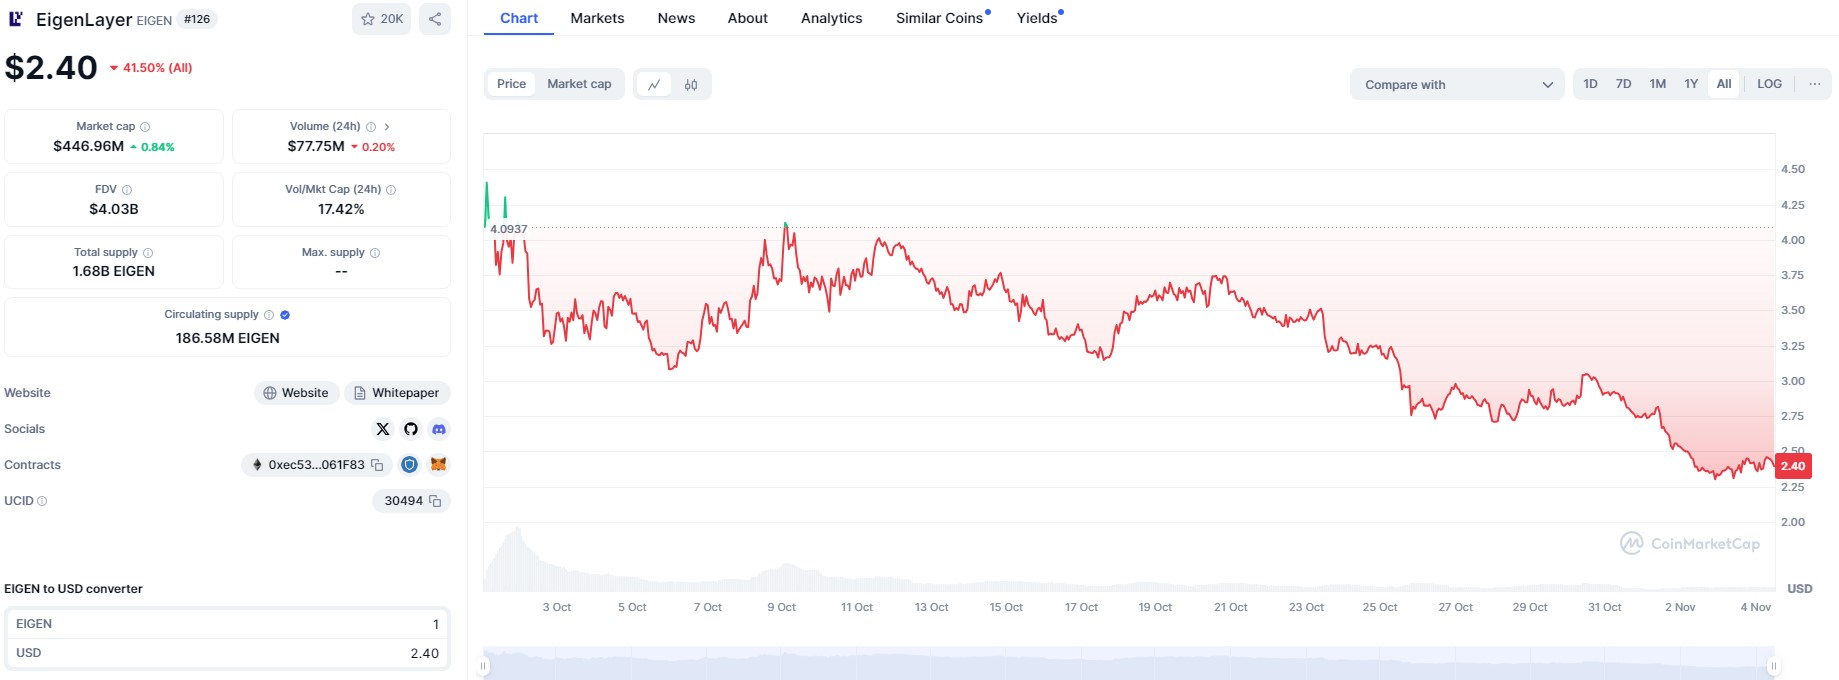Screen dimensions: 1839x680
Task: Open the Discord social link
Action: [x=439, y=429]
